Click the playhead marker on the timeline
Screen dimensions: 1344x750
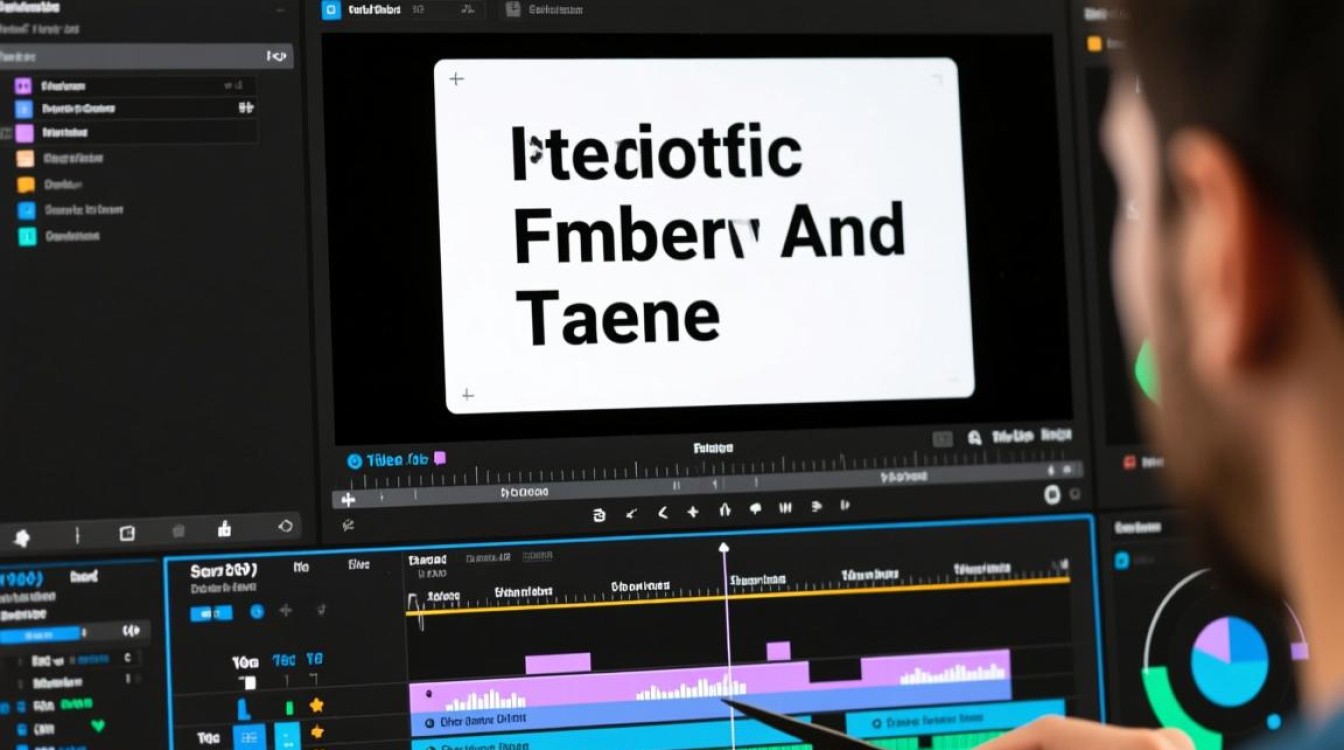724,548
